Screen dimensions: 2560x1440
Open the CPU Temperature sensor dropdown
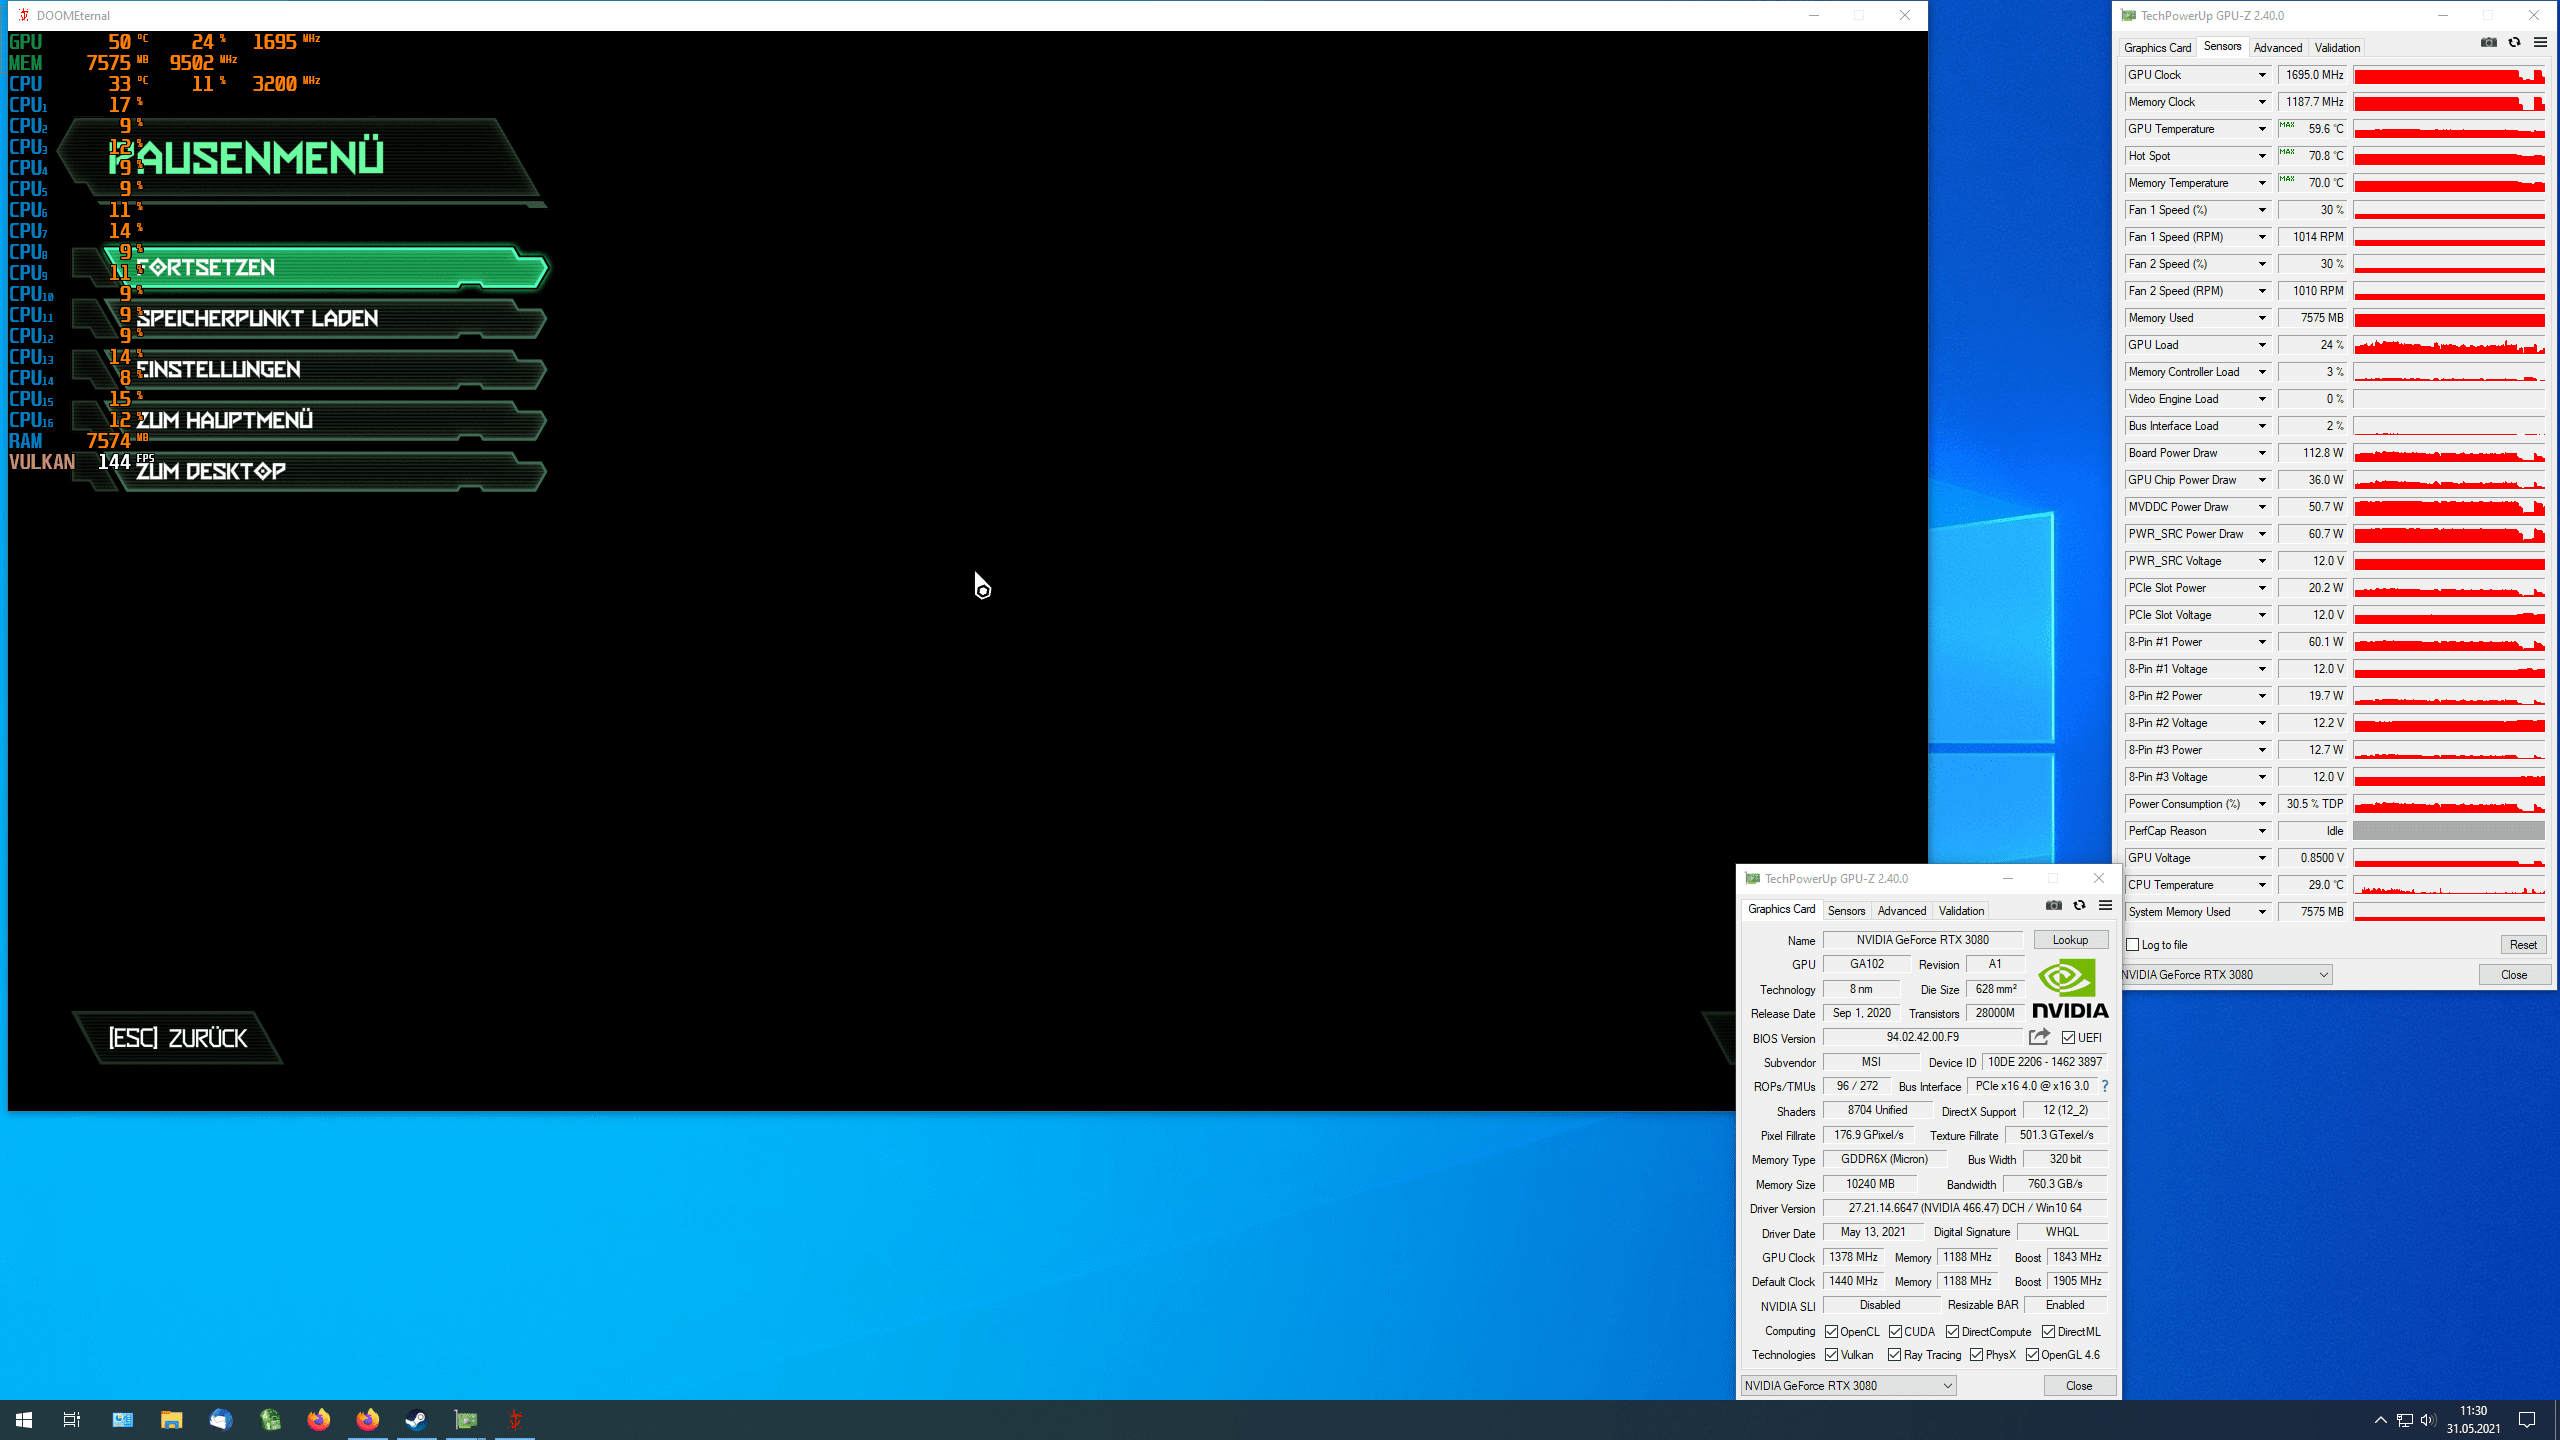[x=2262, y=885]
